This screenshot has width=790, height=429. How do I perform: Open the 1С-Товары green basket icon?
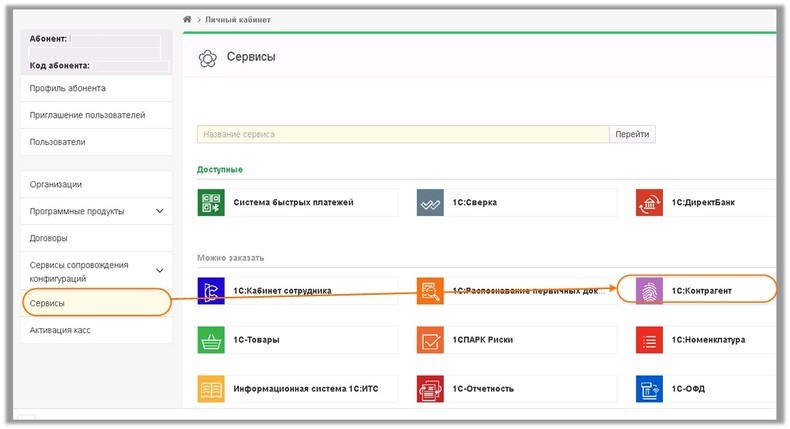(x=211, y=340)
